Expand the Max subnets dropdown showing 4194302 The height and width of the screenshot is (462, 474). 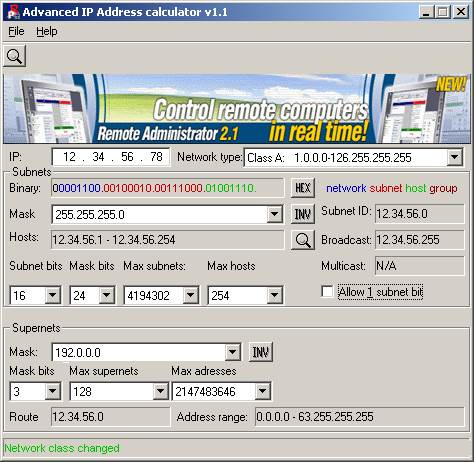tap(191, 295)
